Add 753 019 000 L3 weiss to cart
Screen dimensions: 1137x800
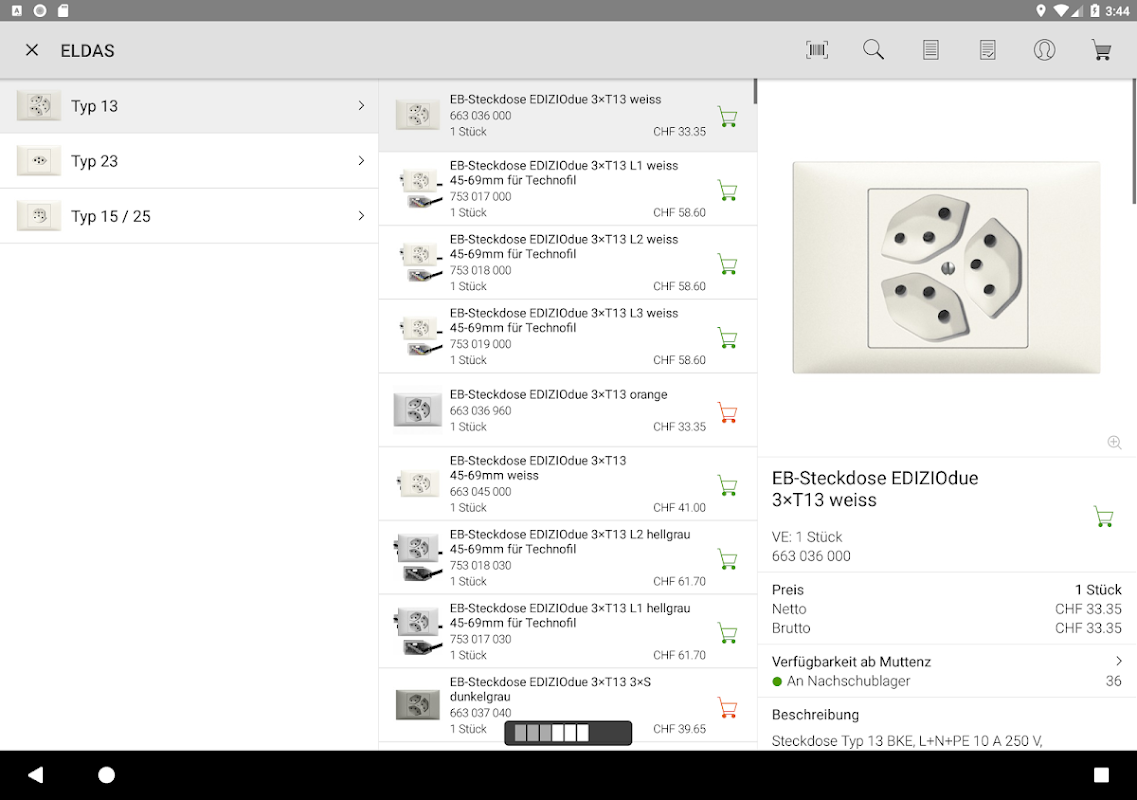click(x=727, y=338)
